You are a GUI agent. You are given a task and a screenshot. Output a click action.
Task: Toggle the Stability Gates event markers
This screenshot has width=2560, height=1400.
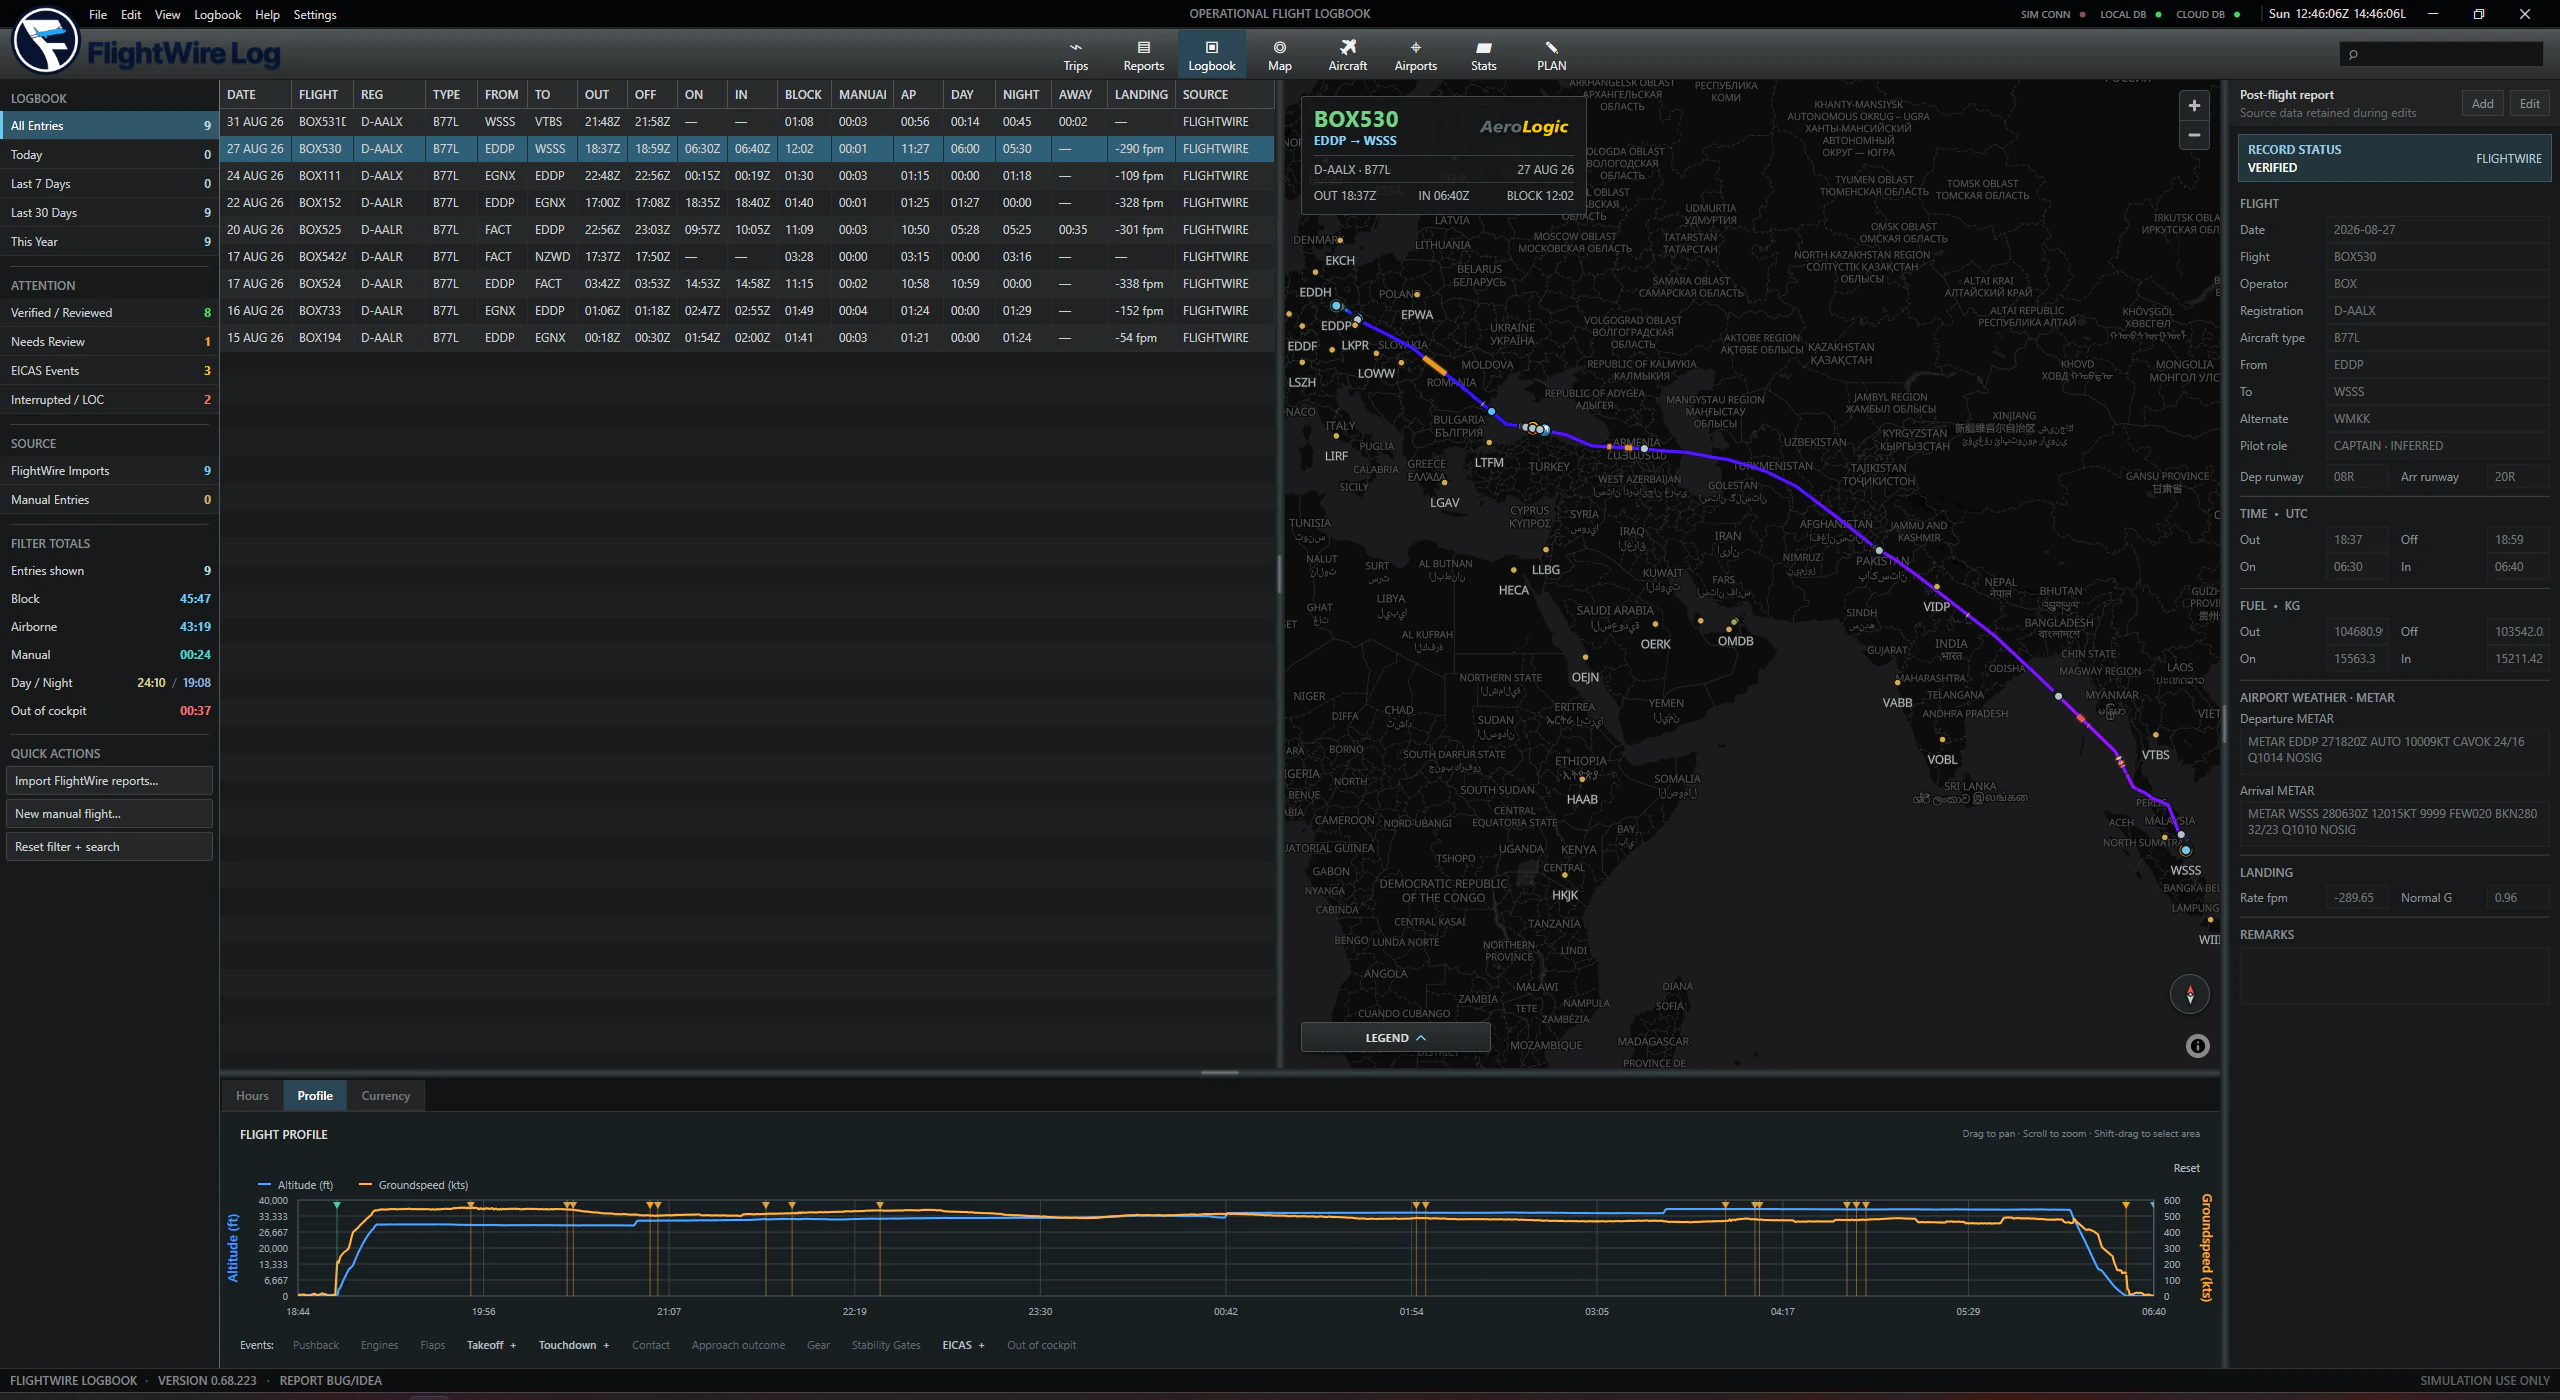[x=885, y=1345]
